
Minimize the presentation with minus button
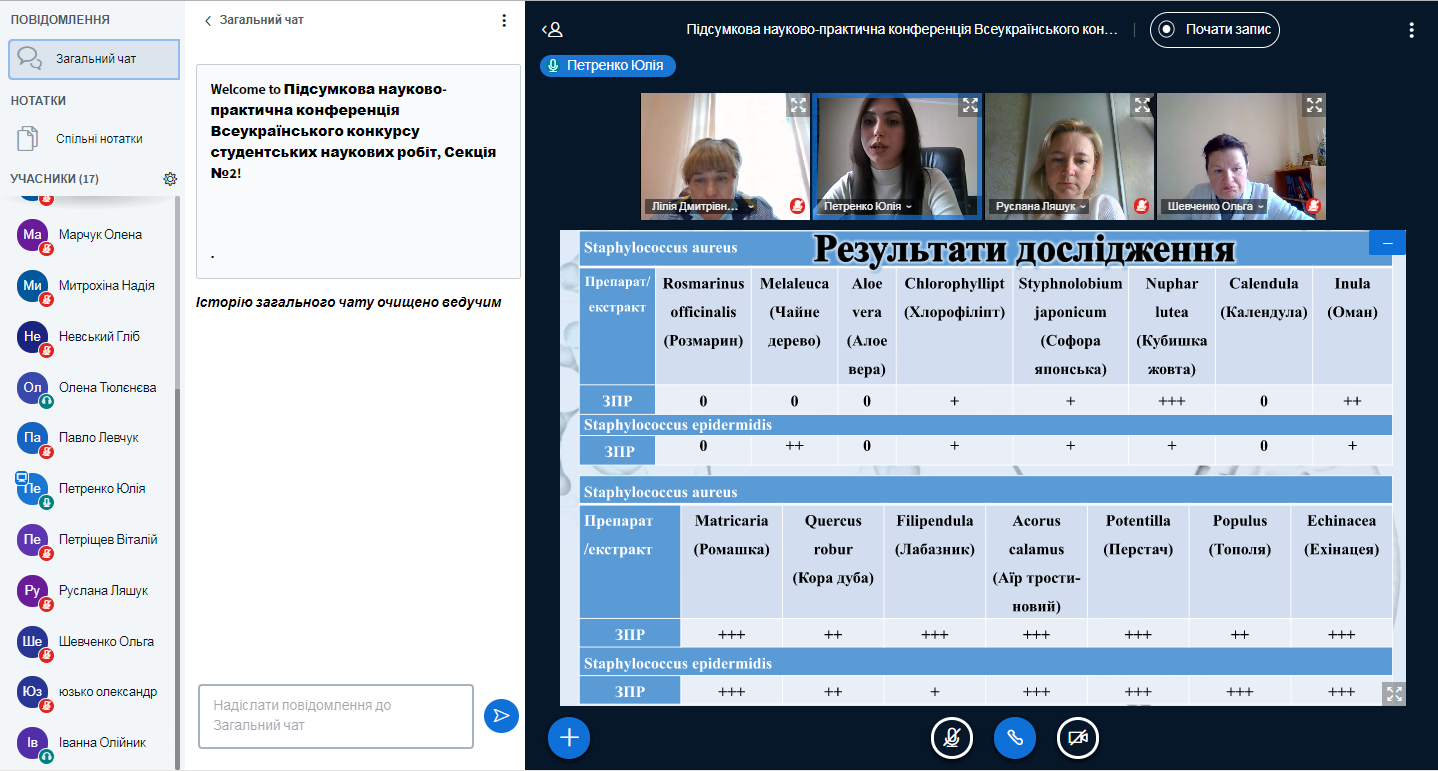point(1387,243)
